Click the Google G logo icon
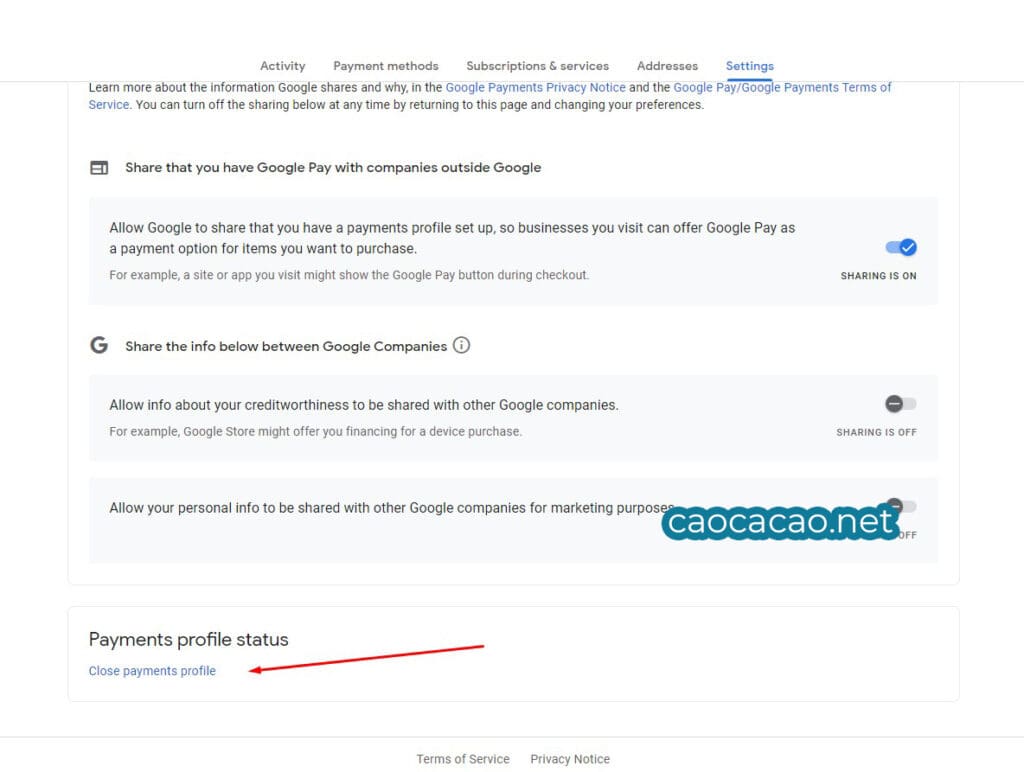Image resolution: width=1024 pixels, height=772 pixels. click(99, 345)
